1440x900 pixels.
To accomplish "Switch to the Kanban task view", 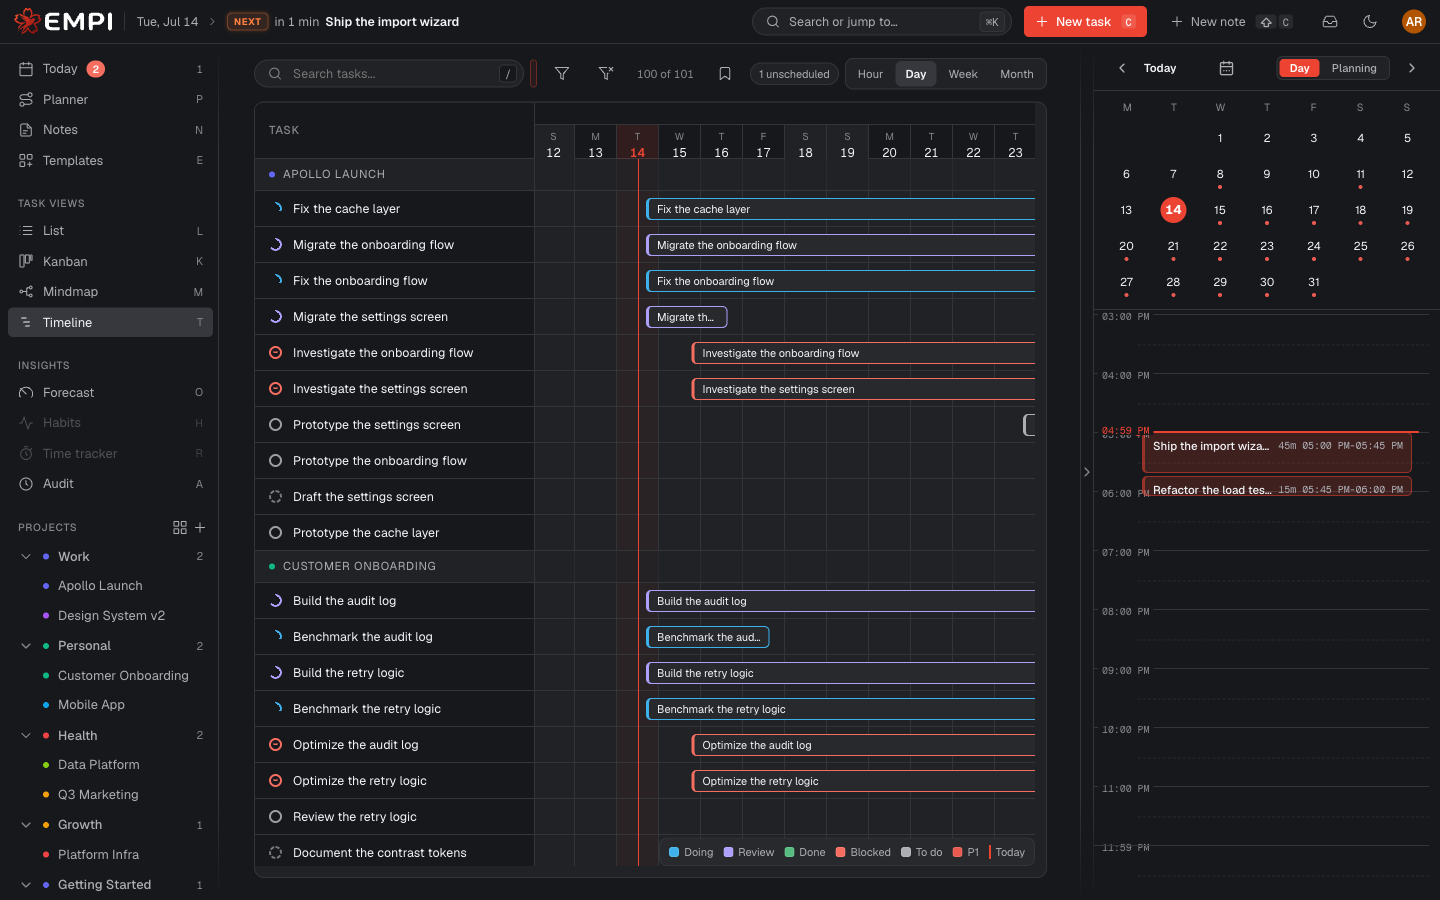I will coord(110,261).
